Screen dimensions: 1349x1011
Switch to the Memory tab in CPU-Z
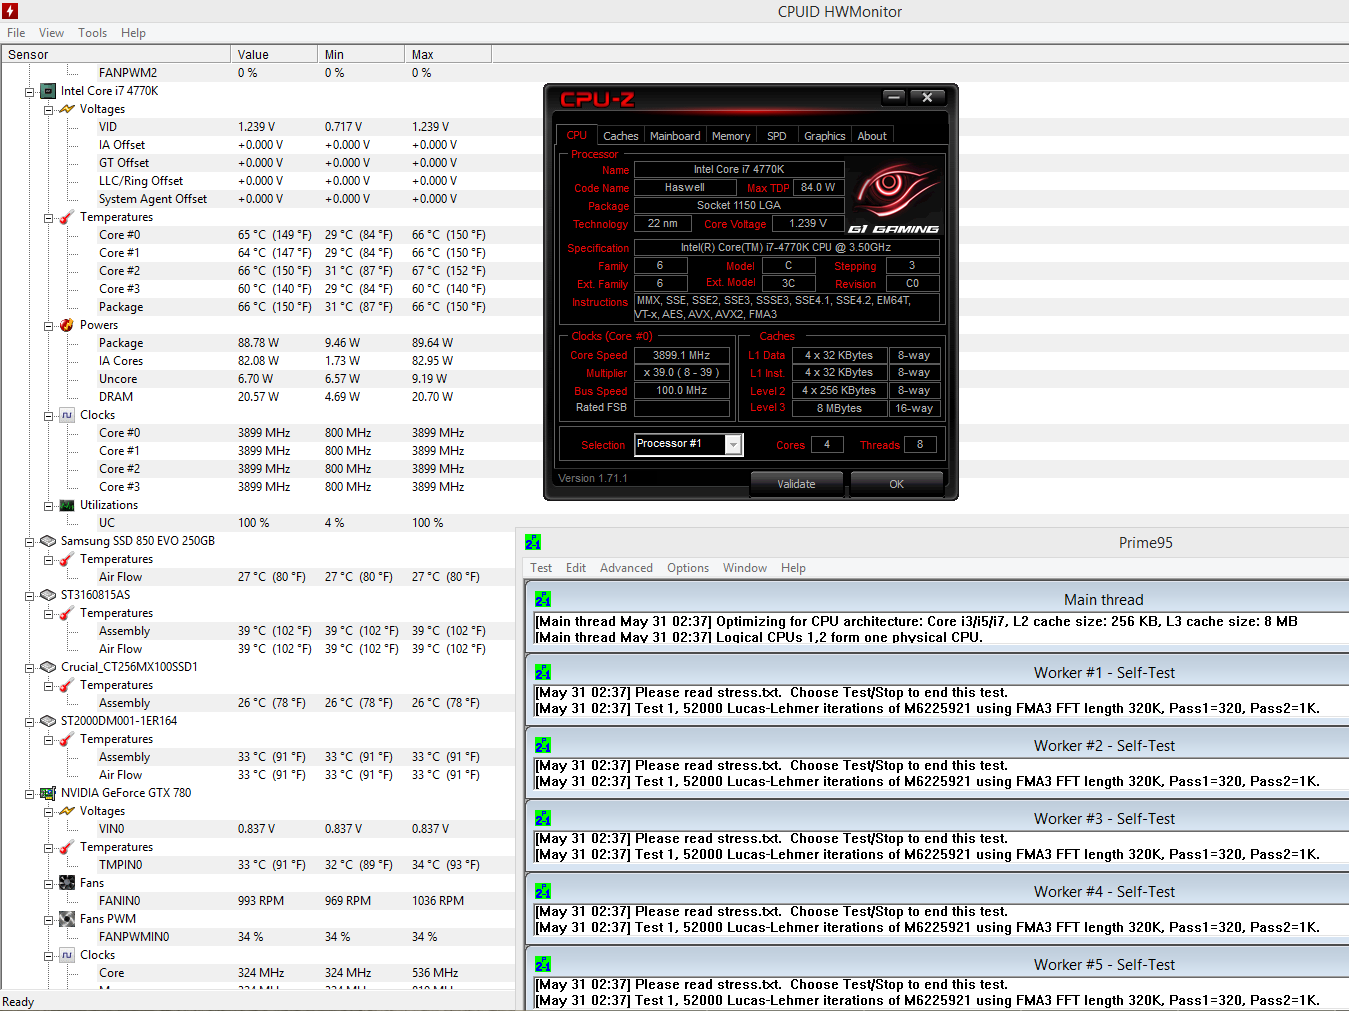click(x=731, y=136)
